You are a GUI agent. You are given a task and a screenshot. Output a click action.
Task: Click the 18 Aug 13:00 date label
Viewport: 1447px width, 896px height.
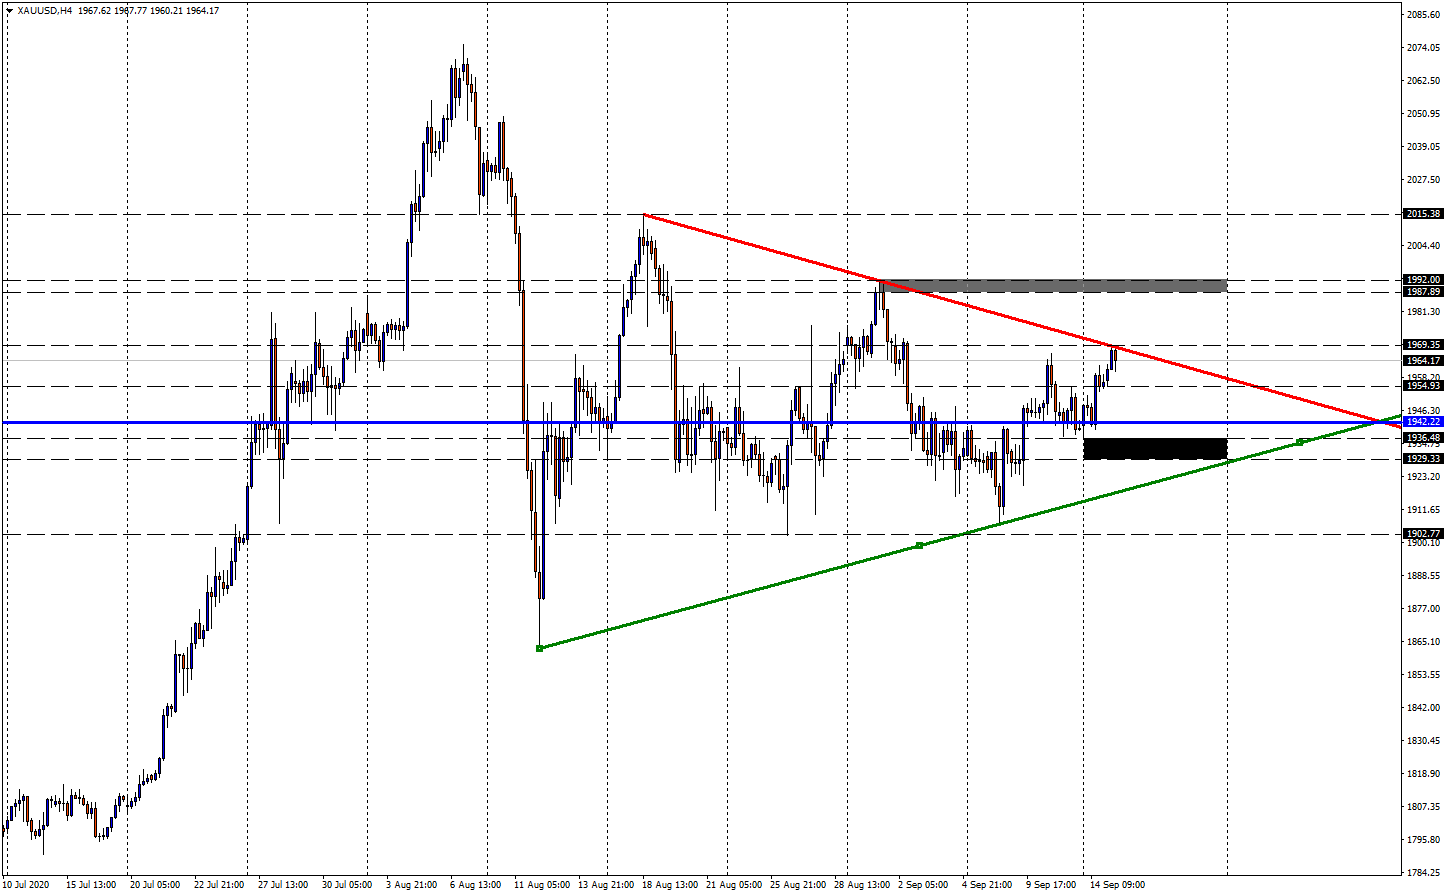[672, 885]
